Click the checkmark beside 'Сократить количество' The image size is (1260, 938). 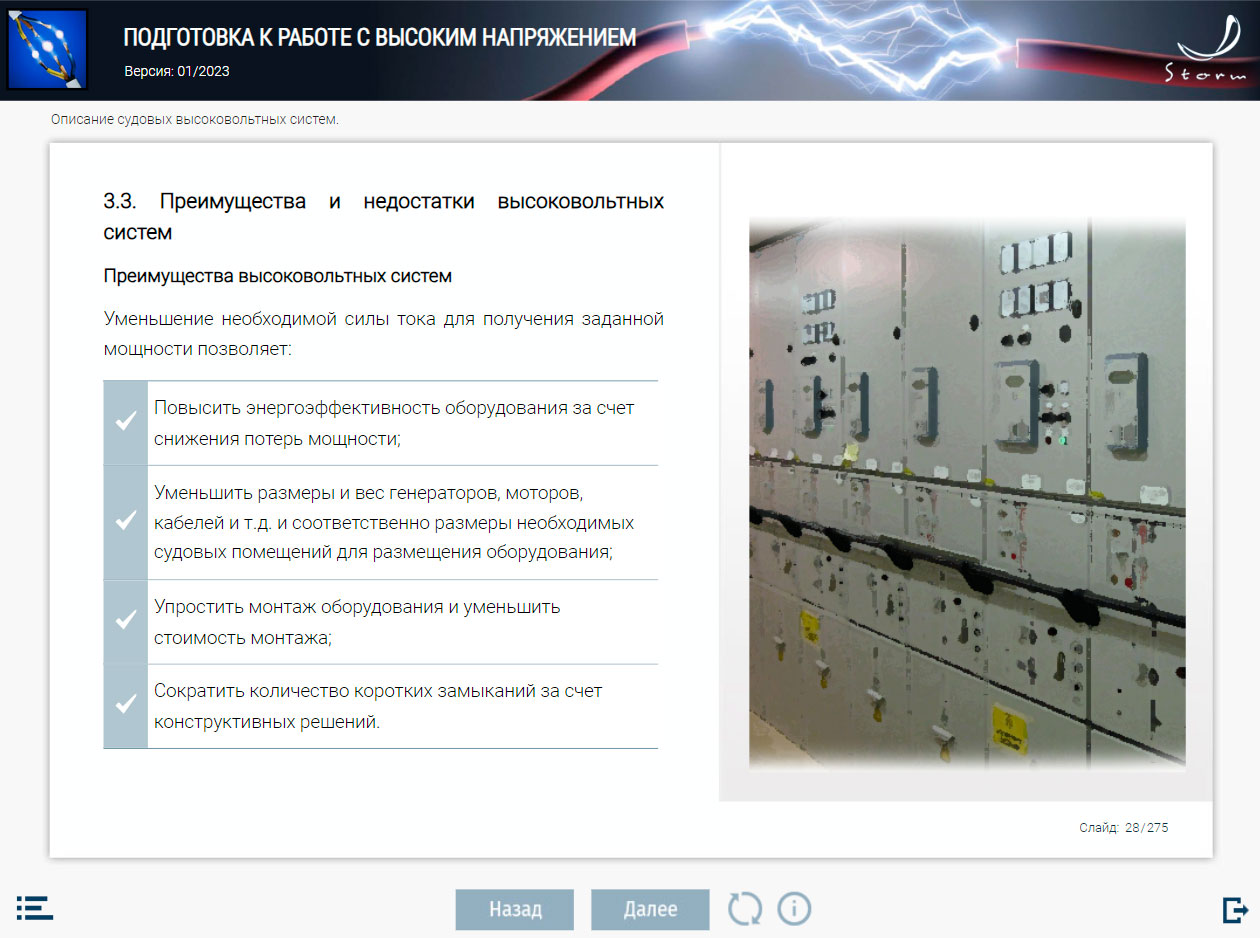point(125,705)
